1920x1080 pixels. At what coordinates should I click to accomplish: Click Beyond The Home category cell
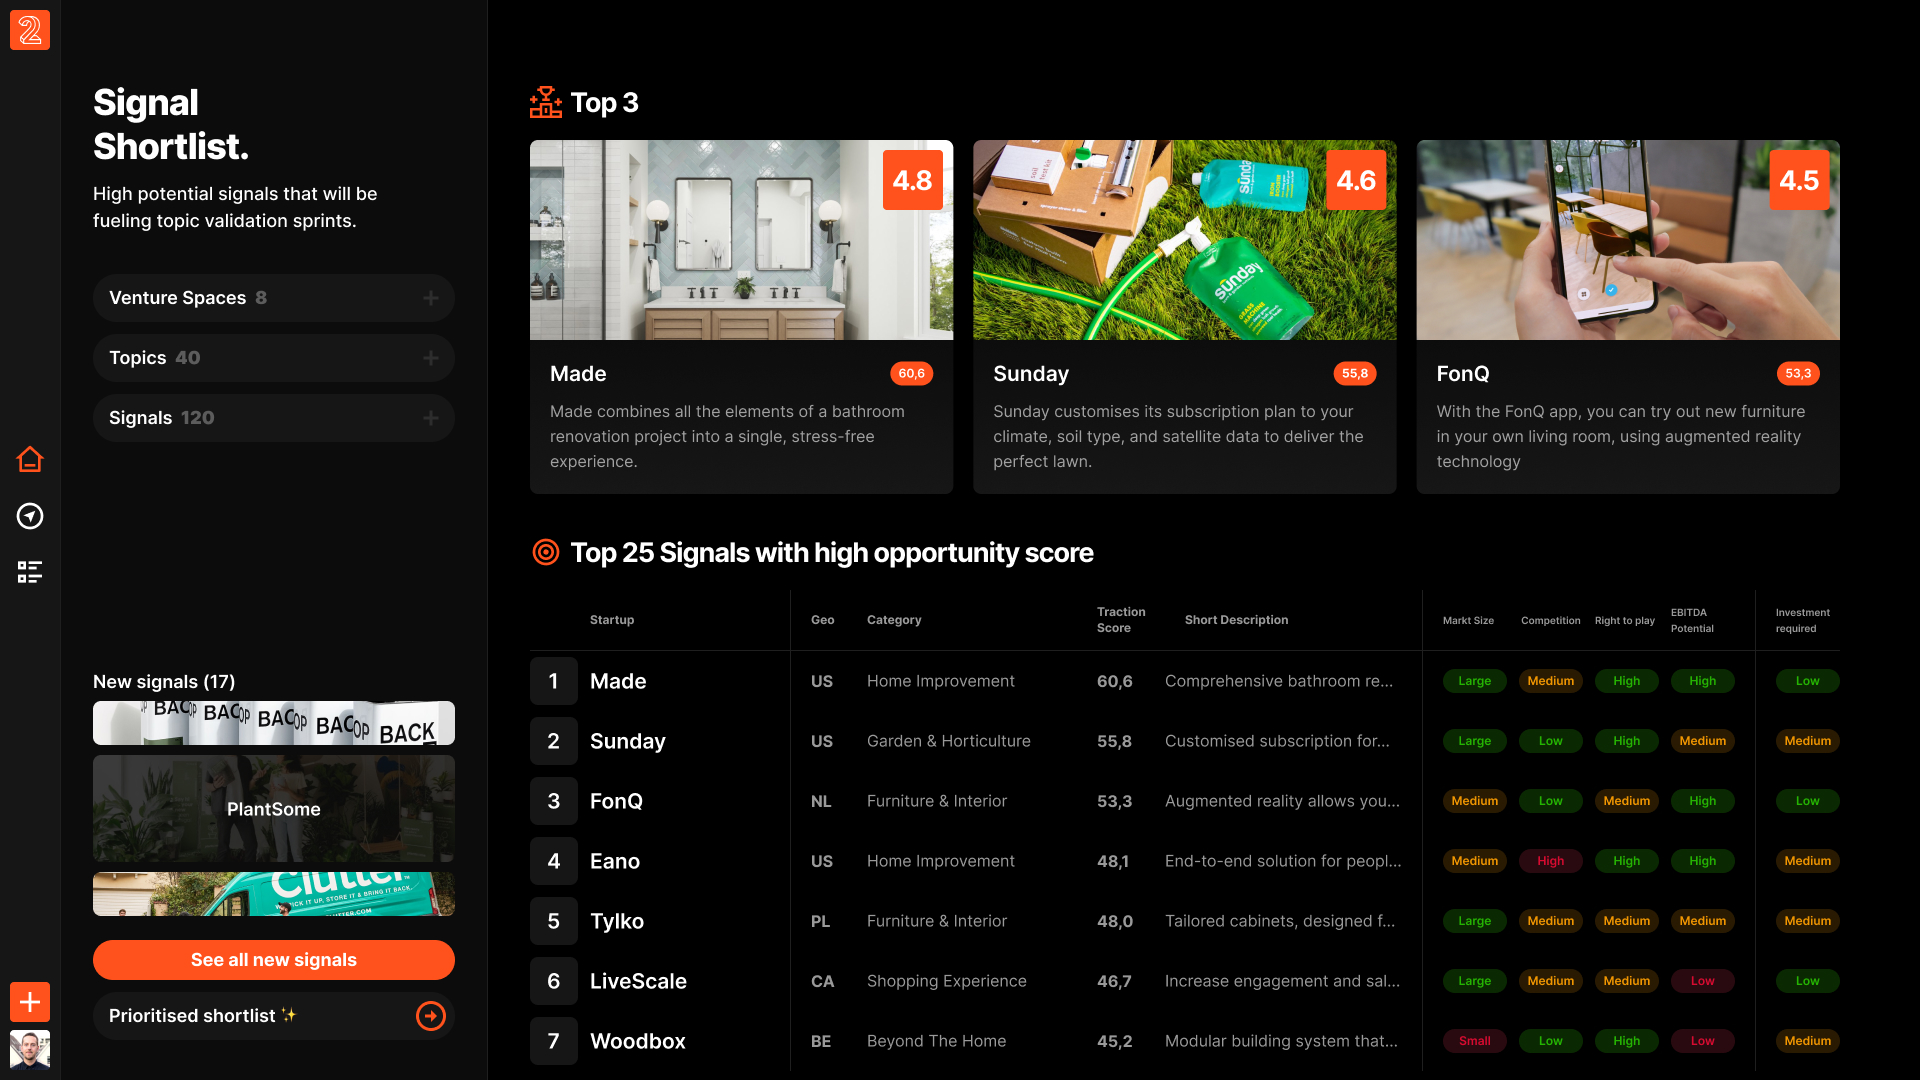click(x=937, y=1041)
